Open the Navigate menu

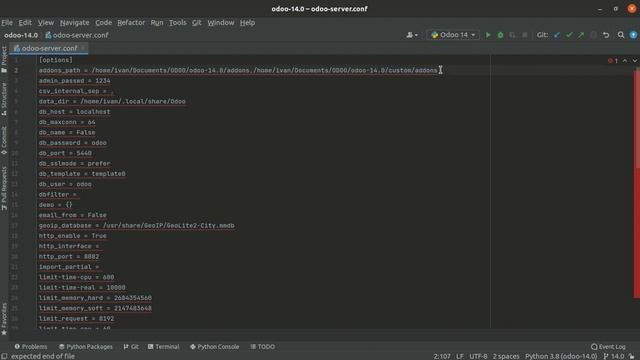click(74, 22)
